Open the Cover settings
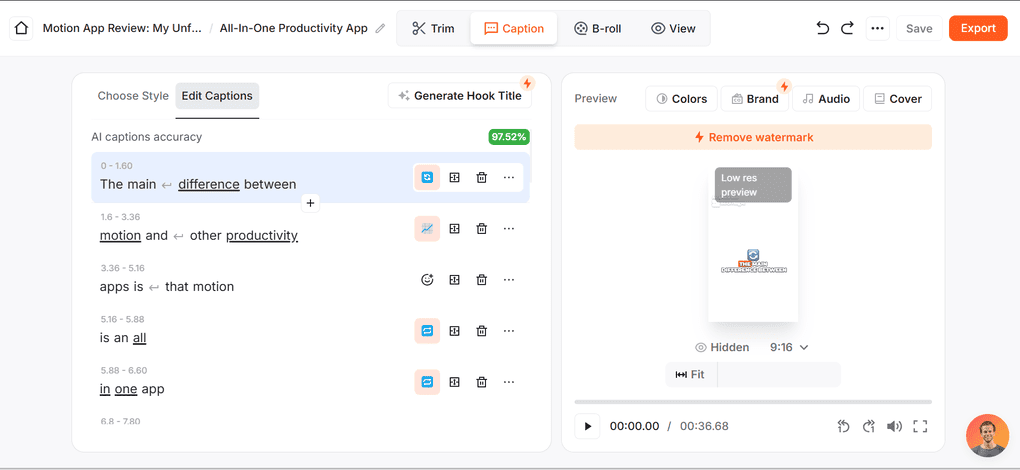The image size is (1020, 470). 898,99
